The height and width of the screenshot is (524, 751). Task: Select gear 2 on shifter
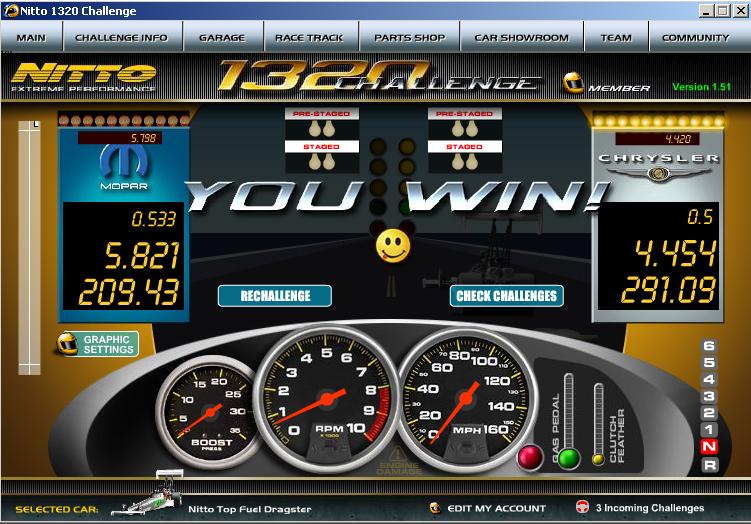tap(709, 413)
